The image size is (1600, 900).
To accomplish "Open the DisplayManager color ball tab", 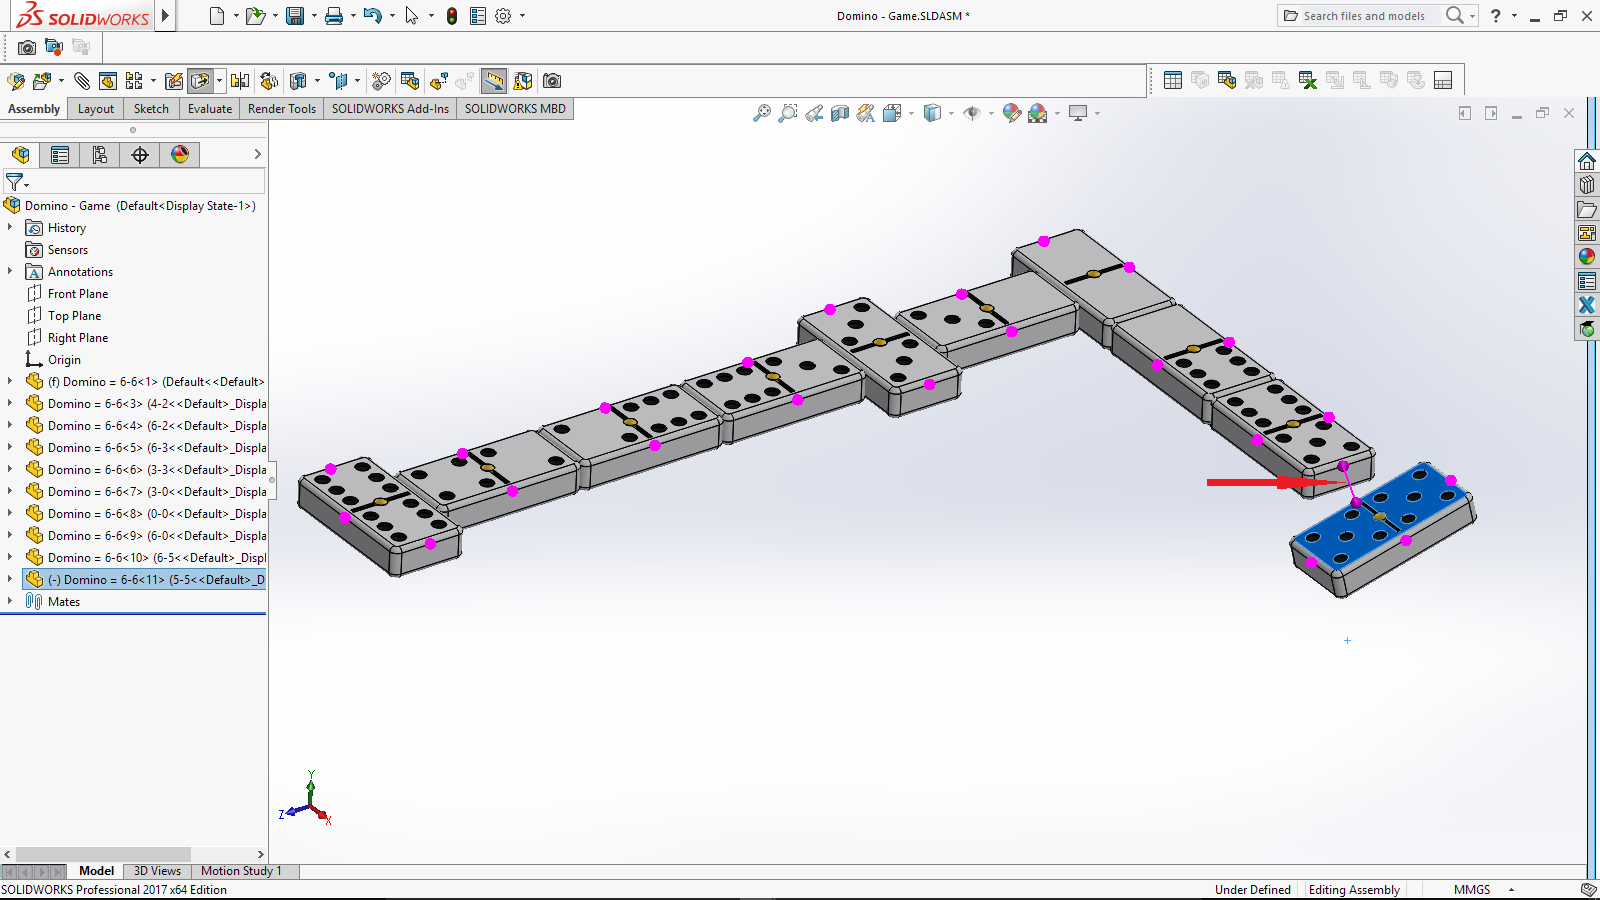I will tap(180, 155).
